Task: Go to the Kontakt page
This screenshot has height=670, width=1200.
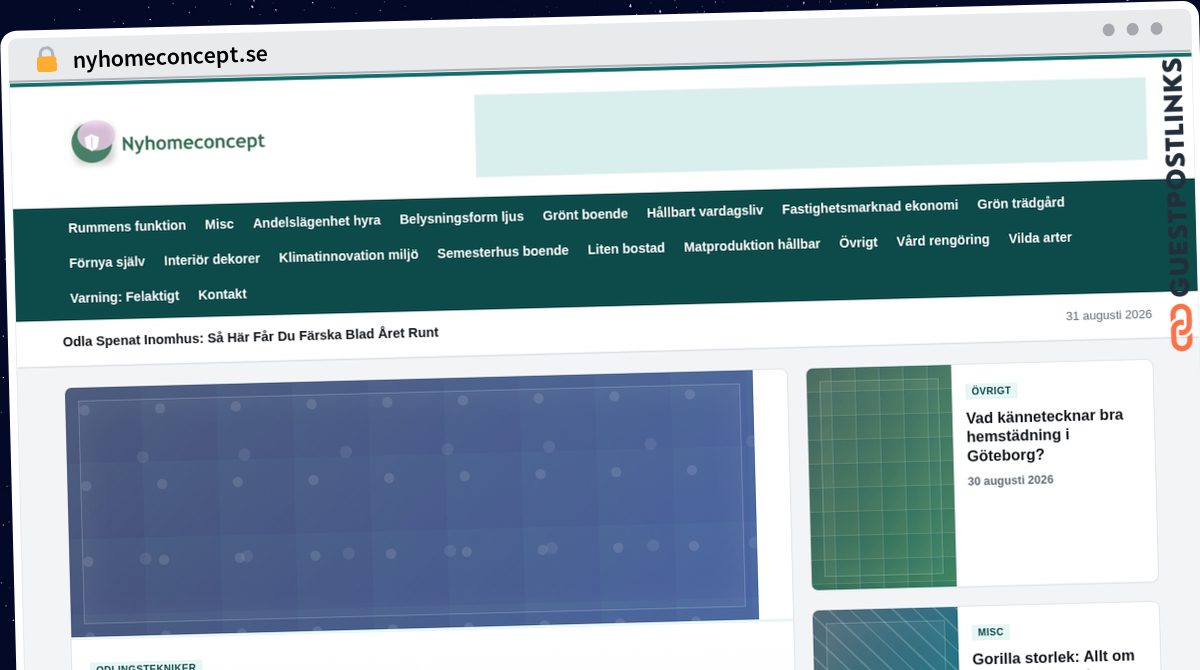Action: click(222, 294)
